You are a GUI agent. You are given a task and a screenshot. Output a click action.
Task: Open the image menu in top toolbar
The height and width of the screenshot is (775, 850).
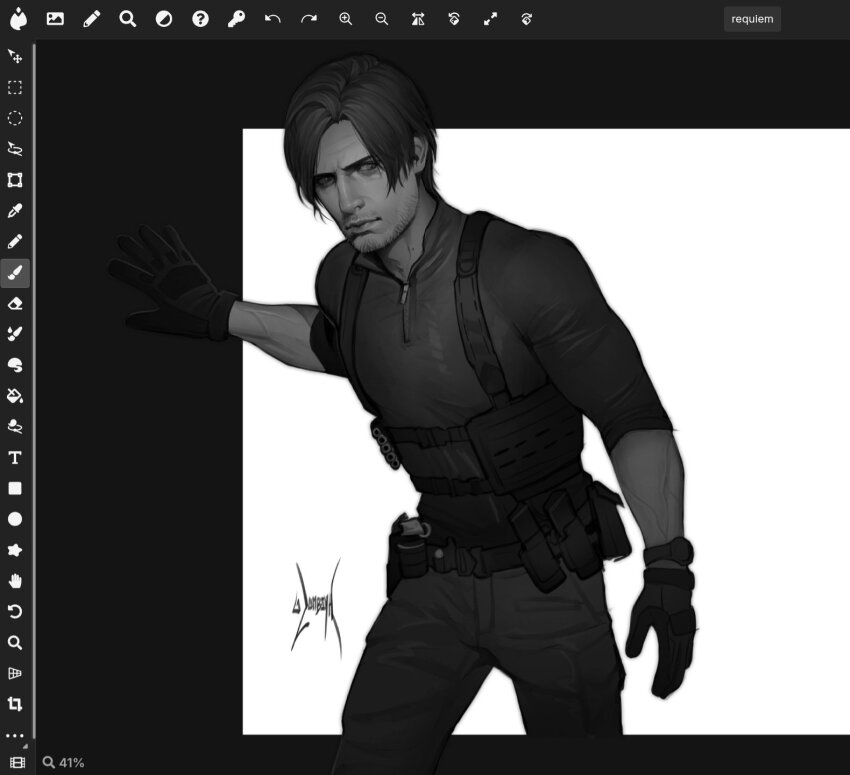point(55,19)
